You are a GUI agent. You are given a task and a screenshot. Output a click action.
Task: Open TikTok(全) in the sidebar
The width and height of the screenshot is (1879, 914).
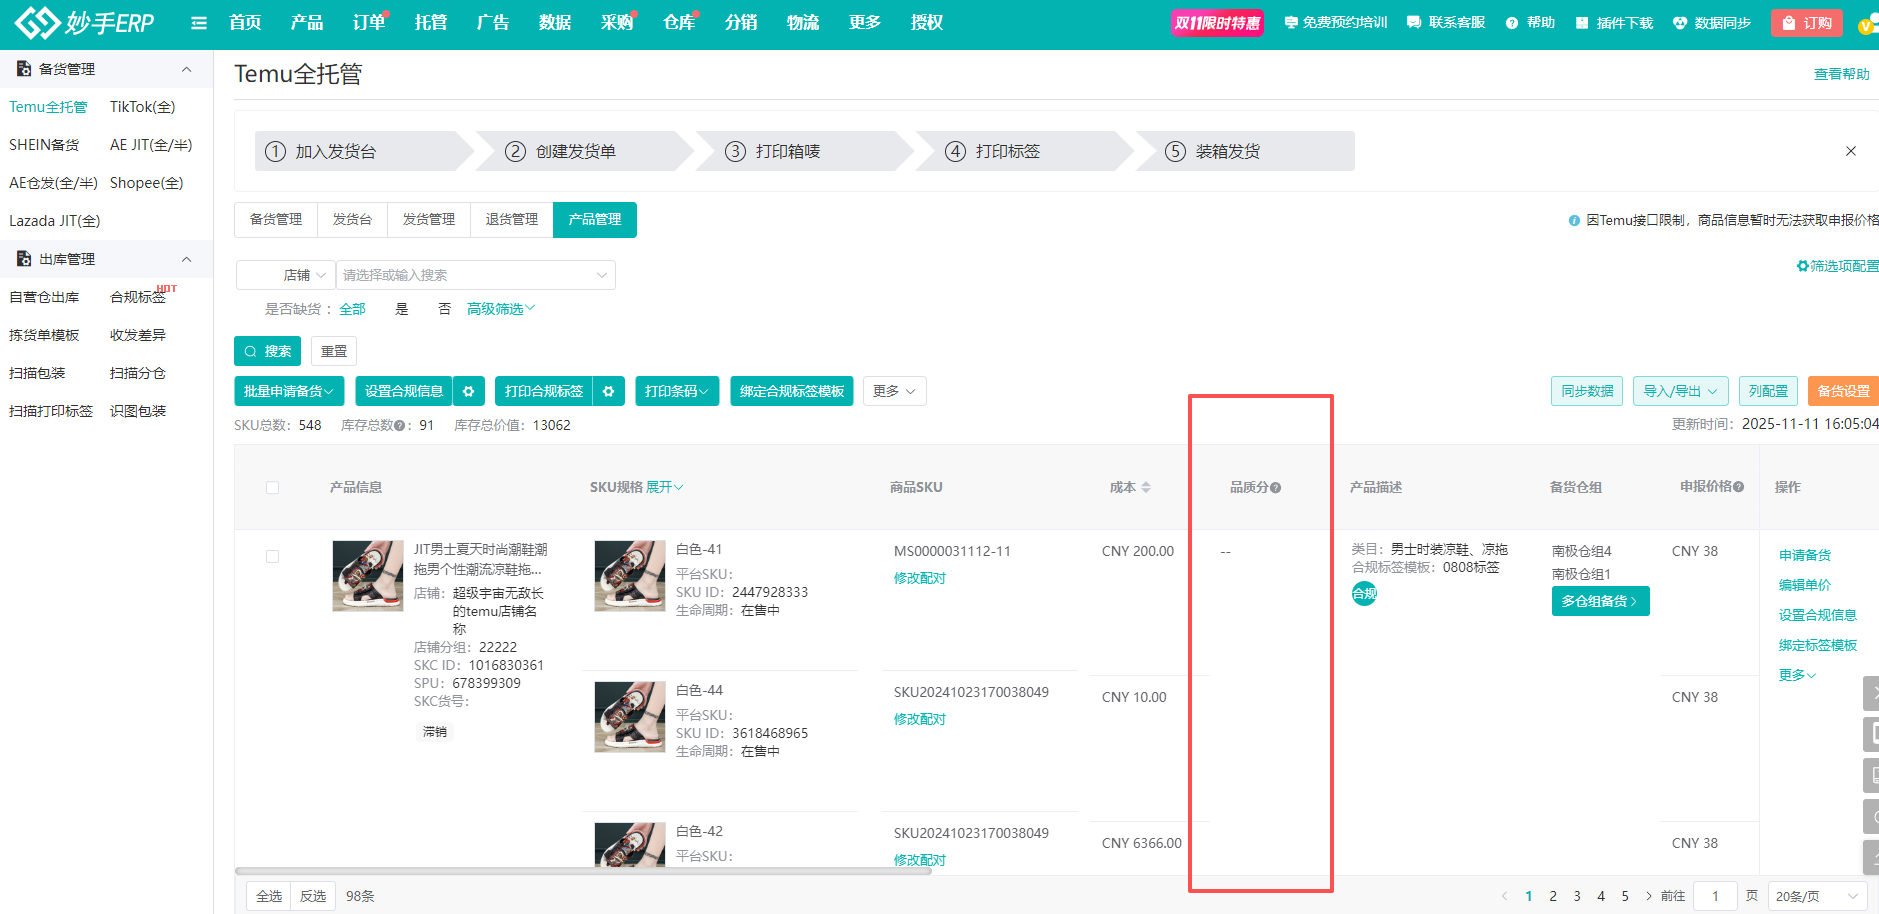click(x=143, y=107)
